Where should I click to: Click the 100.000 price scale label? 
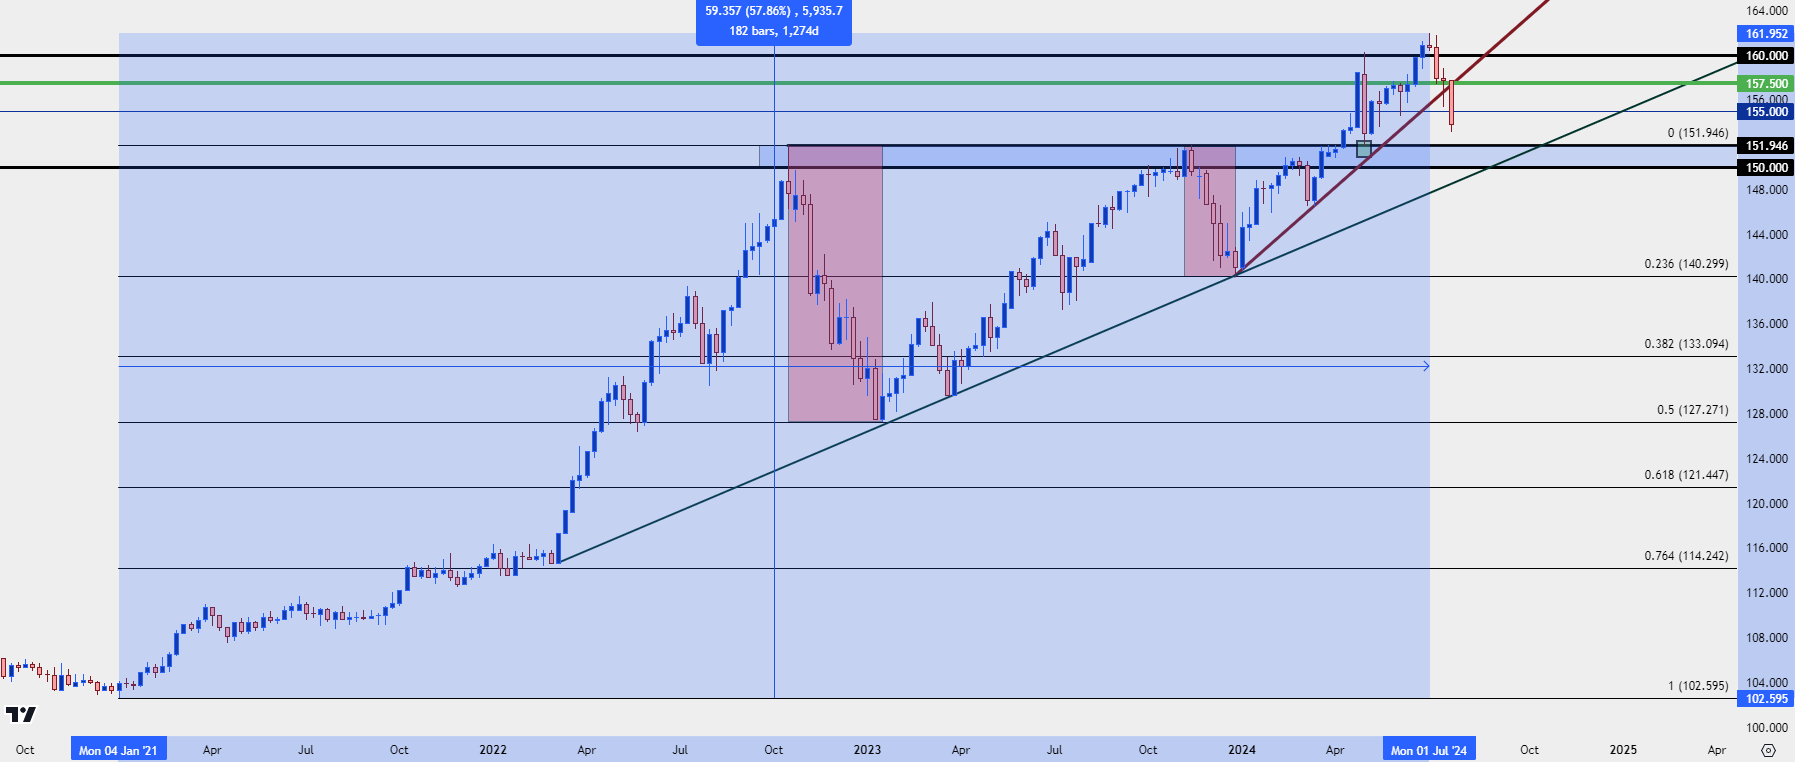pyautogui.click(x=1767, y=728)
